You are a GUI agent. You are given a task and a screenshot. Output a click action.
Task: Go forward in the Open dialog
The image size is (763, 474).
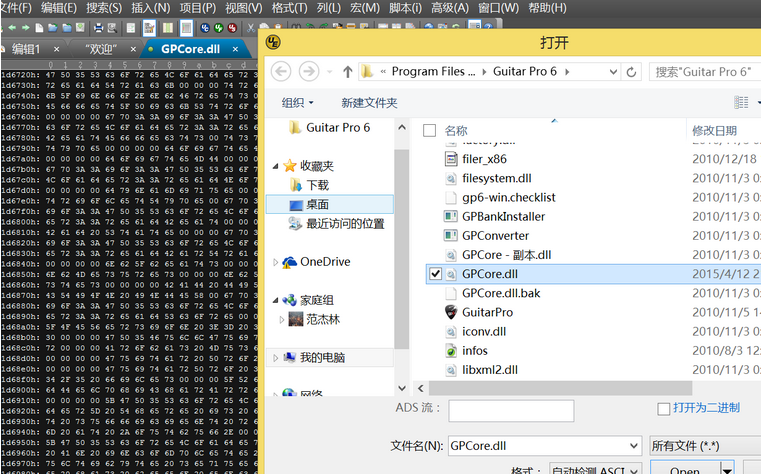(x=309, y=72)
